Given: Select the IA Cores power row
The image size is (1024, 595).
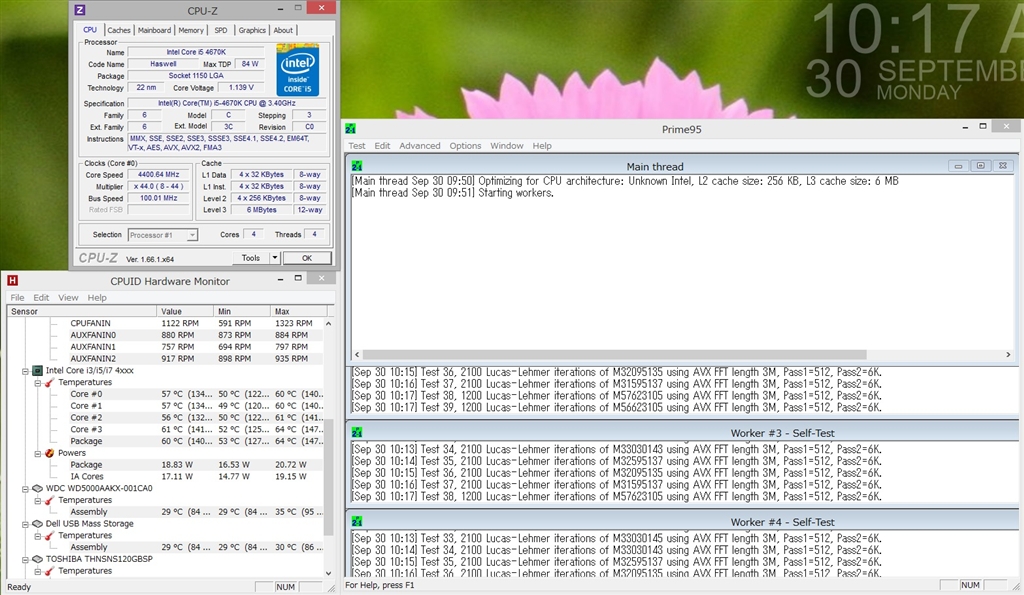Looking at the screenshot, I should click(x=165, y=476).
